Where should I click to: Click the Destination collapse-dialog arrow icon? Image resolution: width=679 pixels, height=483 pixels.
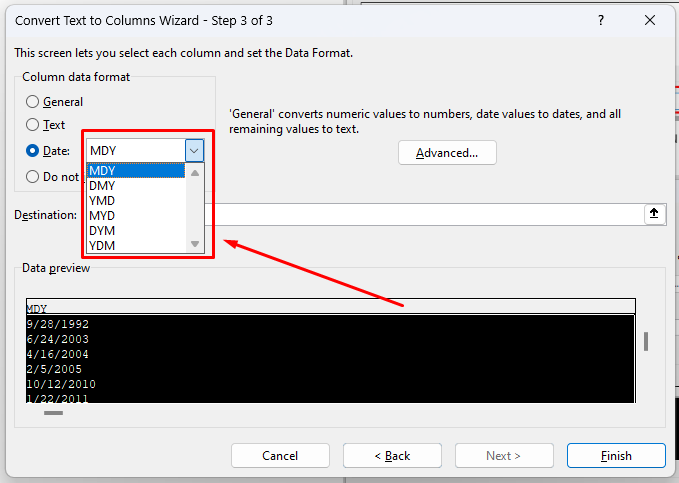[654, 214]
